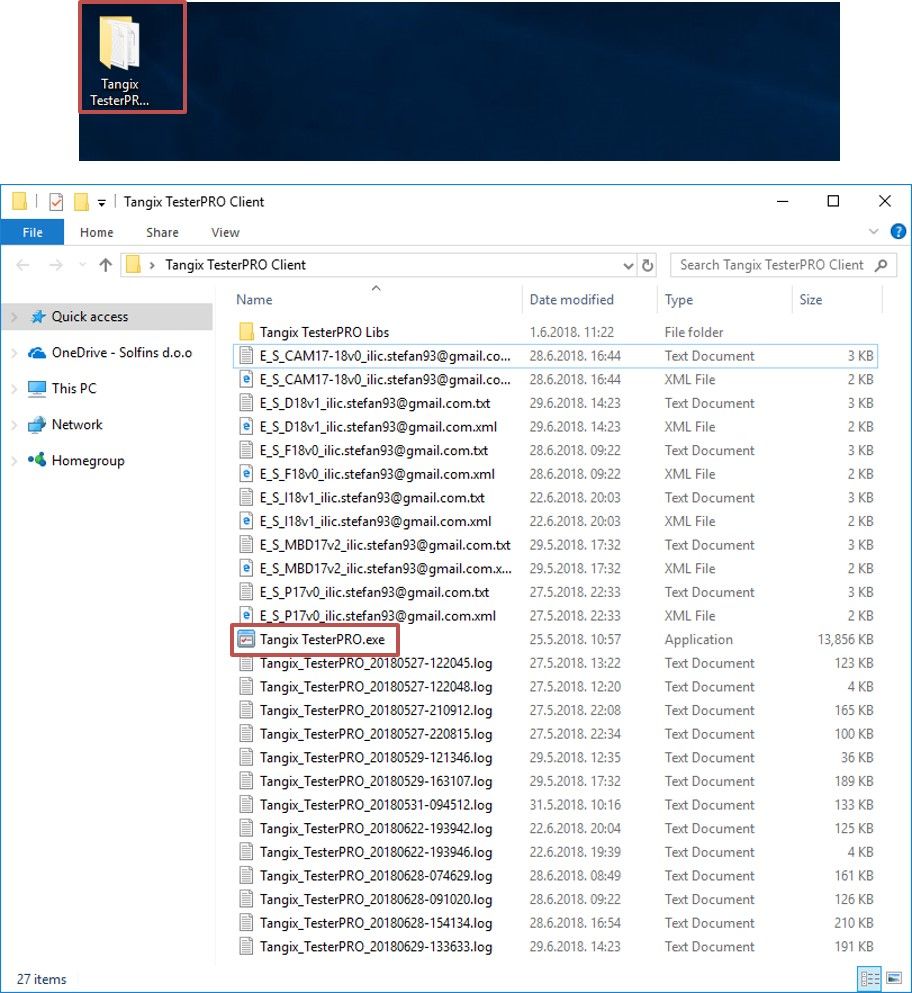Click the refresh icon beside the address bar
Image resolution: width=912 pixels, height=993 pixels.
648,265
